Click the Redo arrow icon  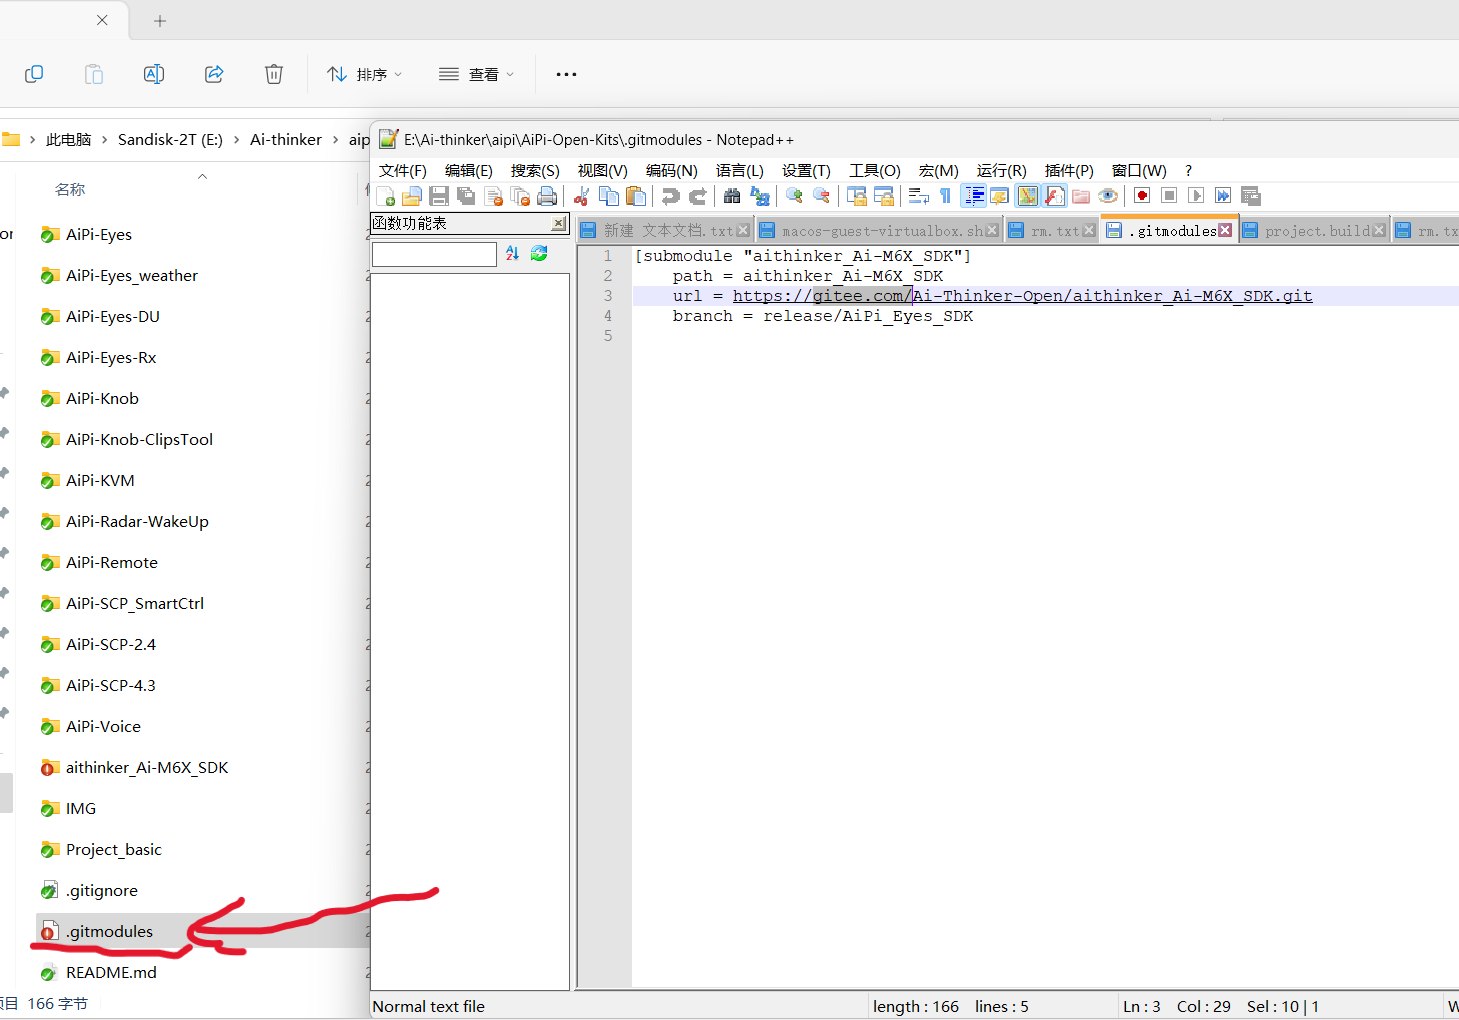(x=698, y=196)
